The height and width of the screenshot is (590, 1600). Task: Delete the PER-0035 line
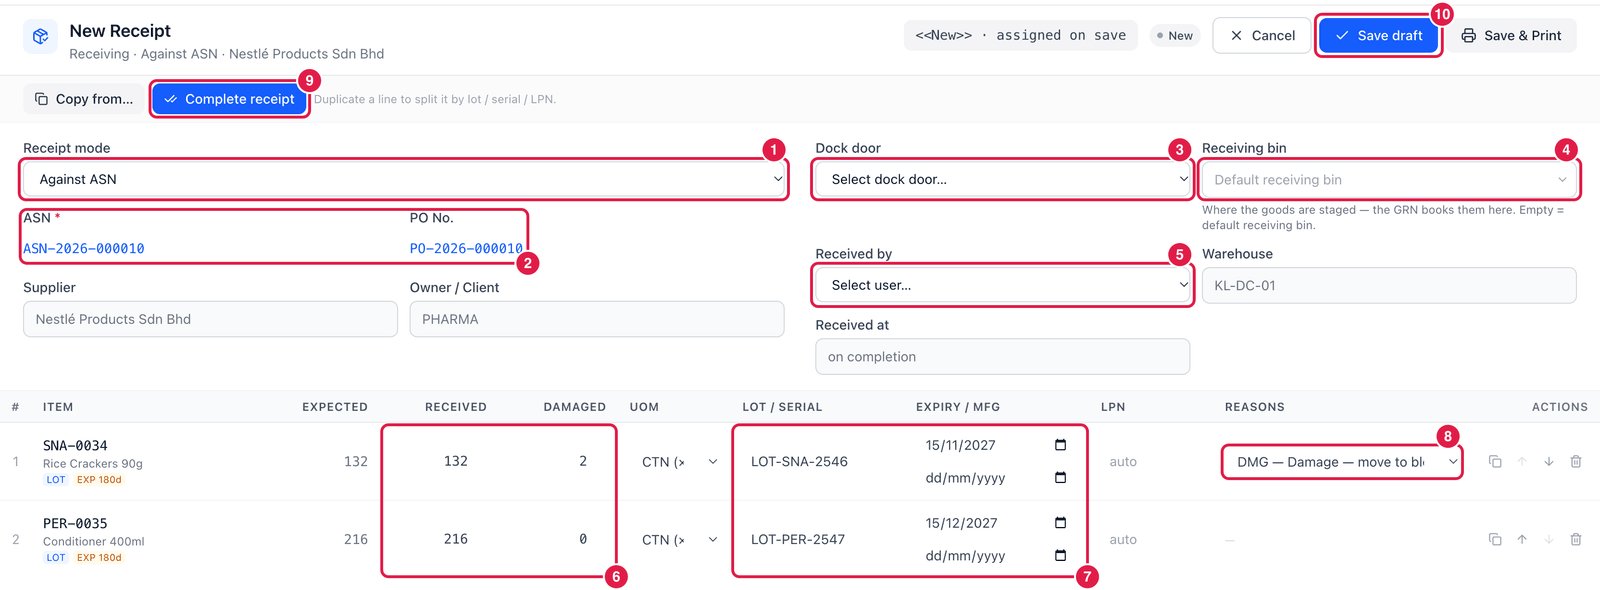[1576, 539]
